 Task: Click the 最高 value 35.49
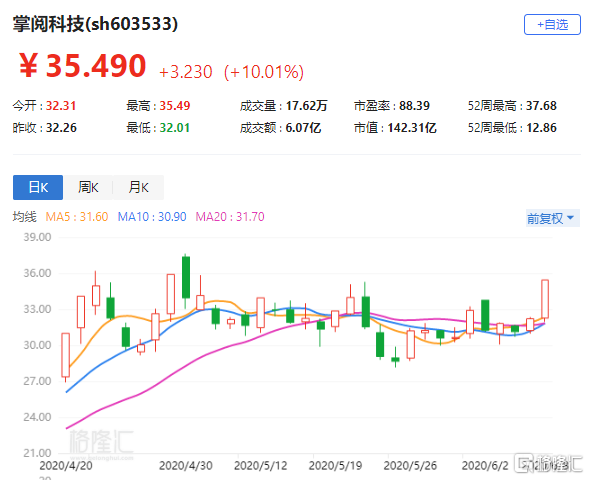coord(175,106)
